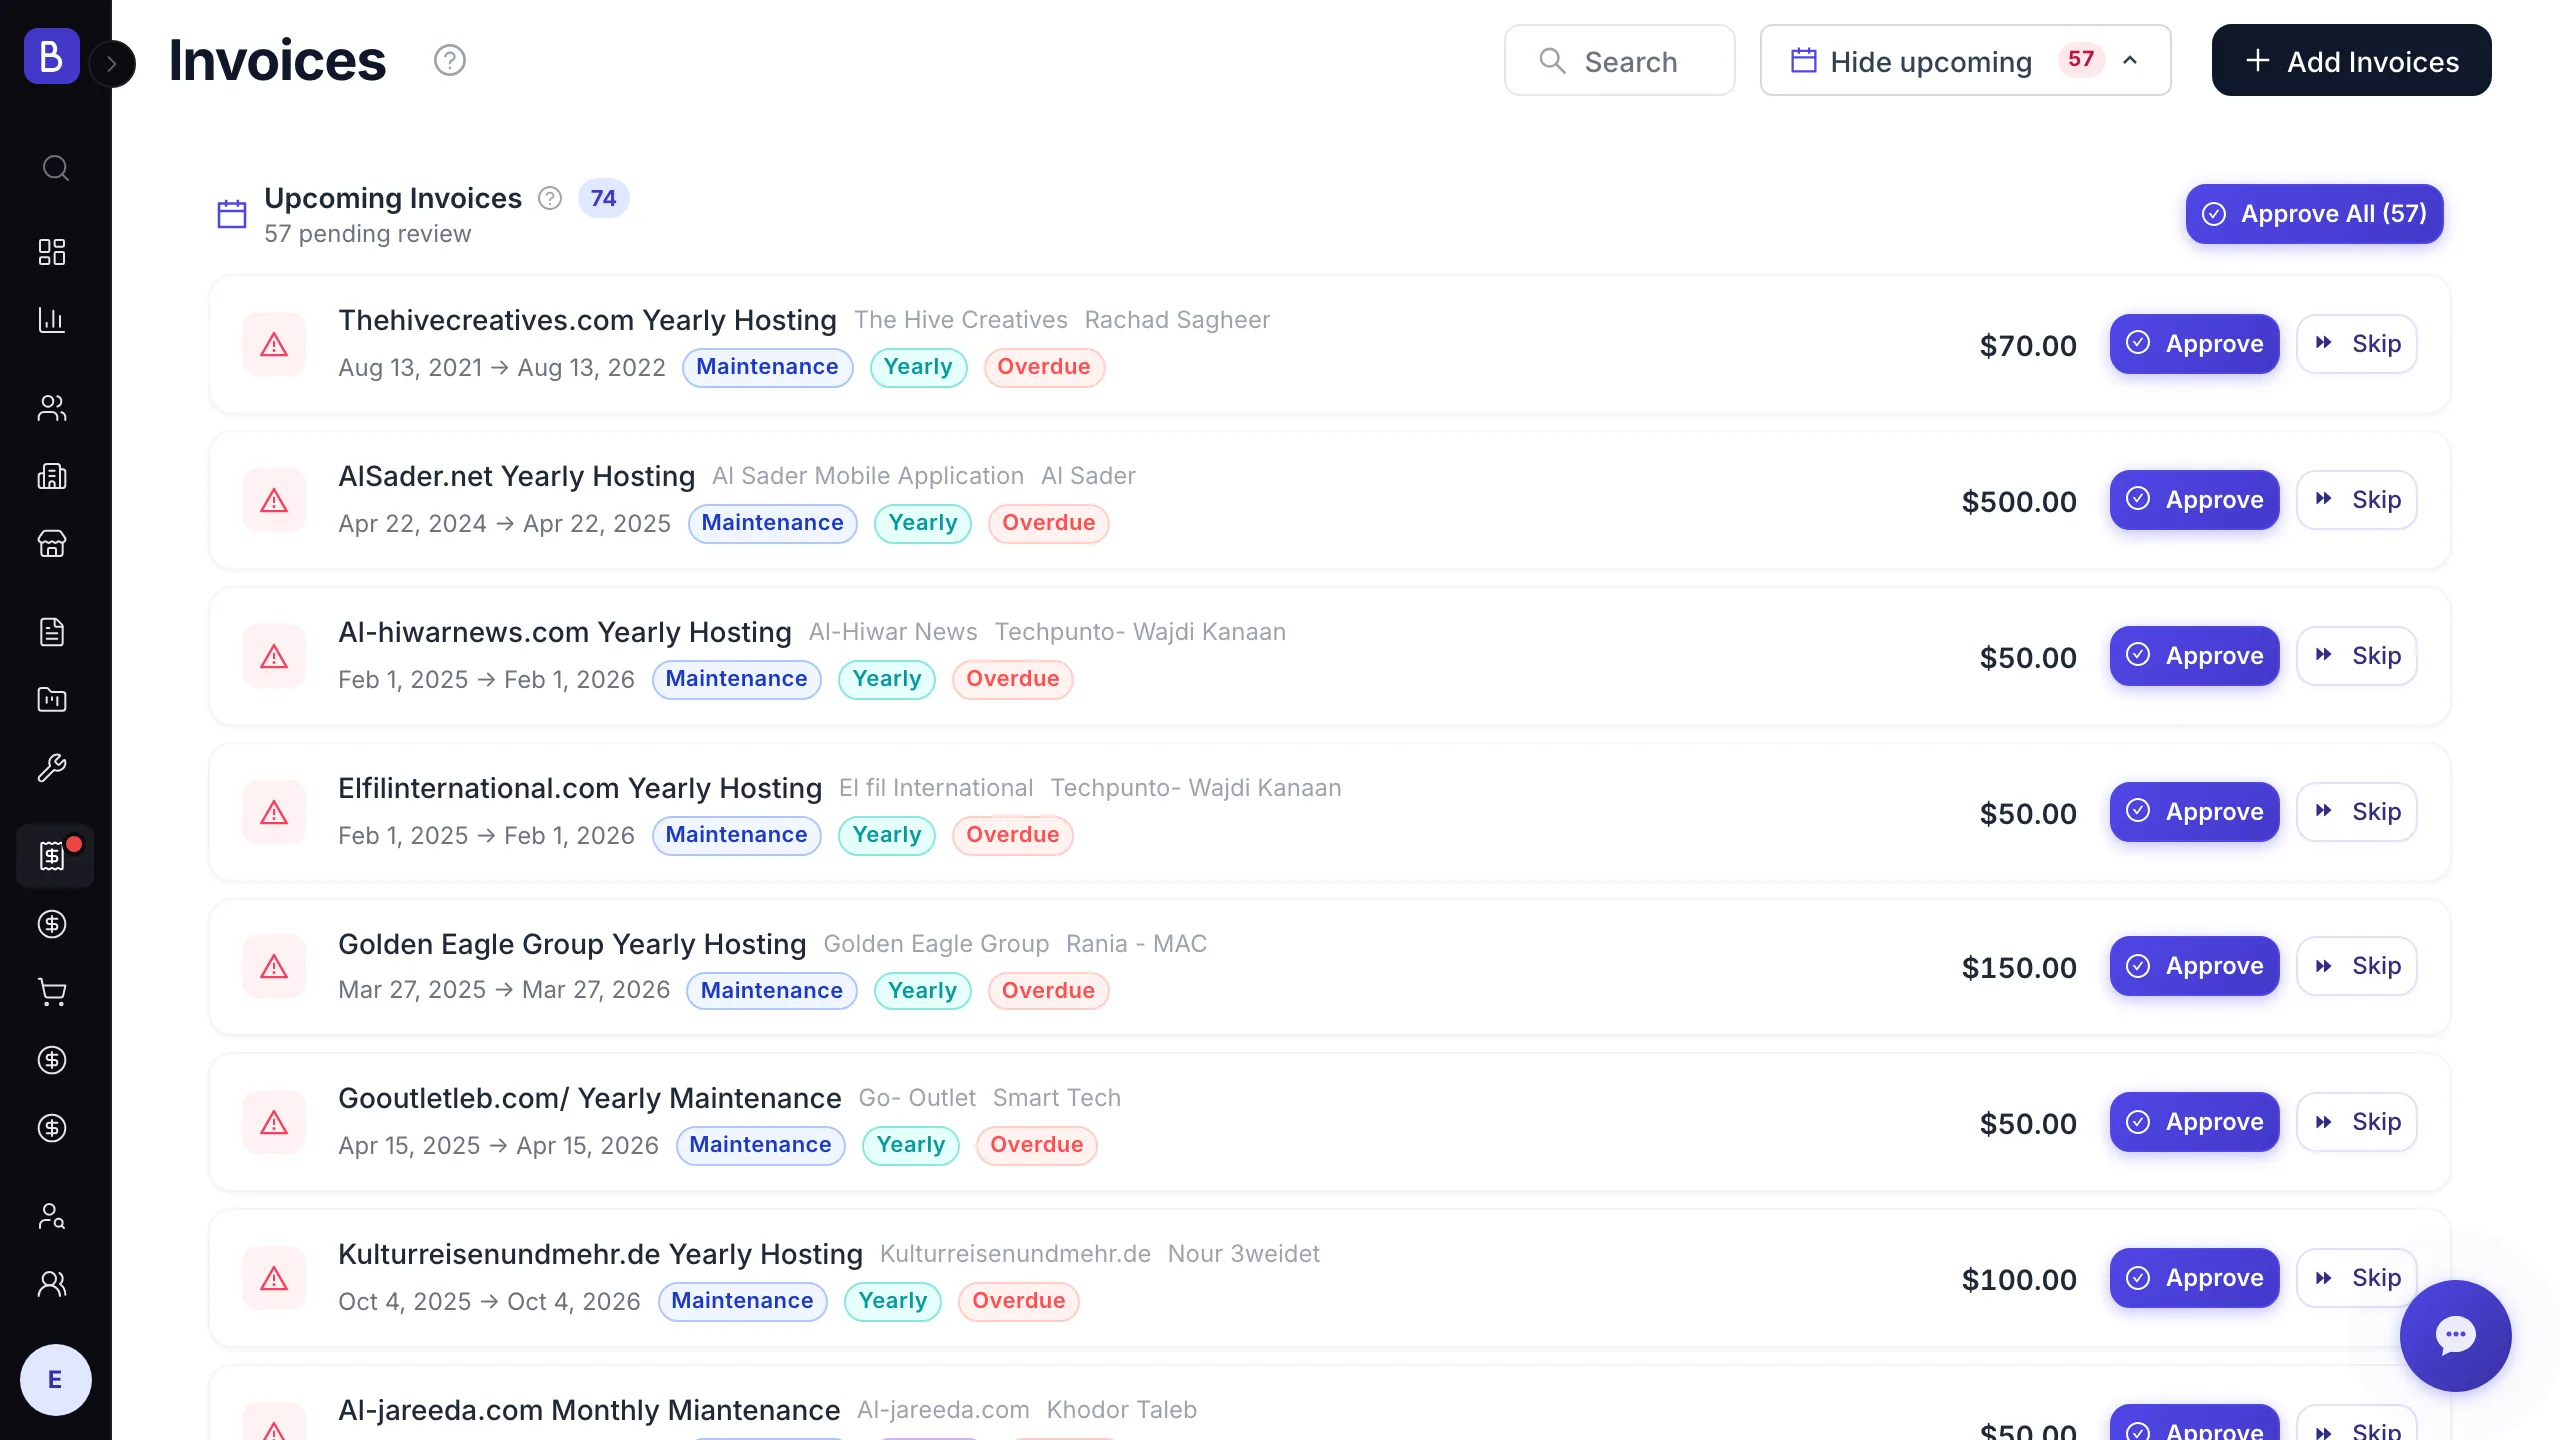Screen dimensions: 2560x1440
Task: Expand the sidebar with the arrow toggle
Action: coord(112,64)
